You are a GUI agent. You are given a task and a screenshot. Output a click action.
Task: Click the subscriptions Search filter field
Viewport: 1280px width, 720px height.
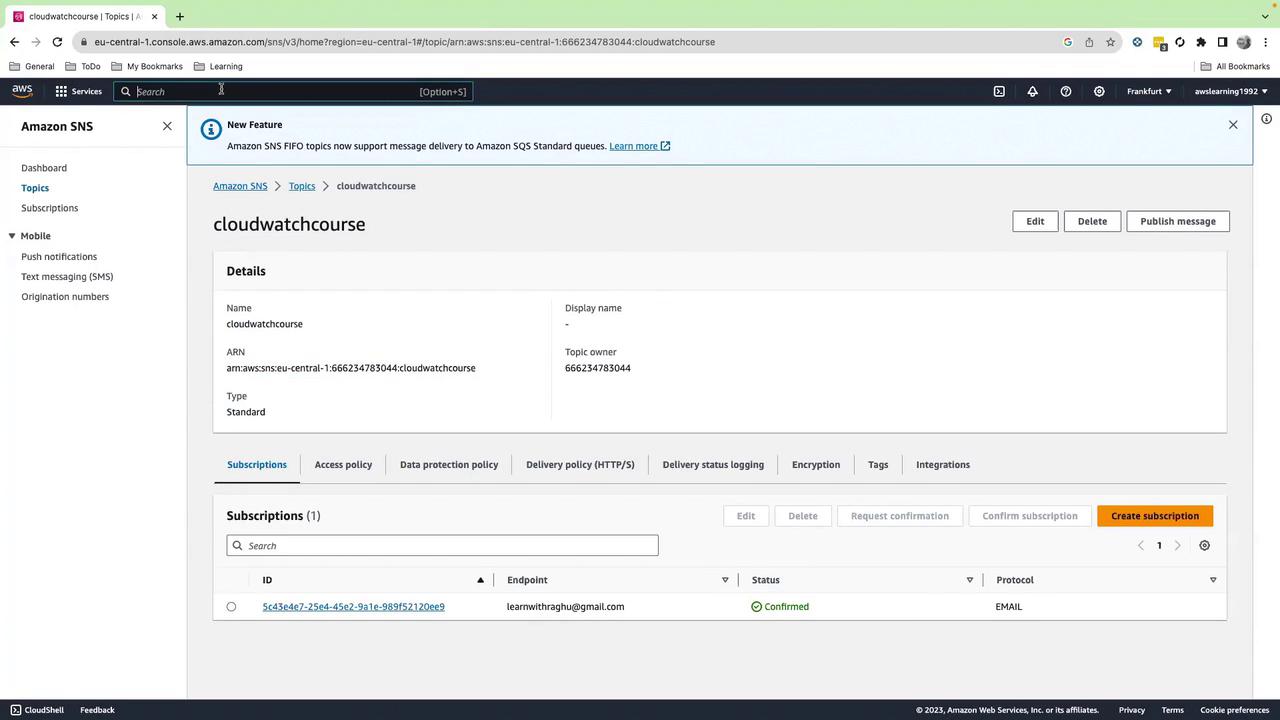point(442,546)
